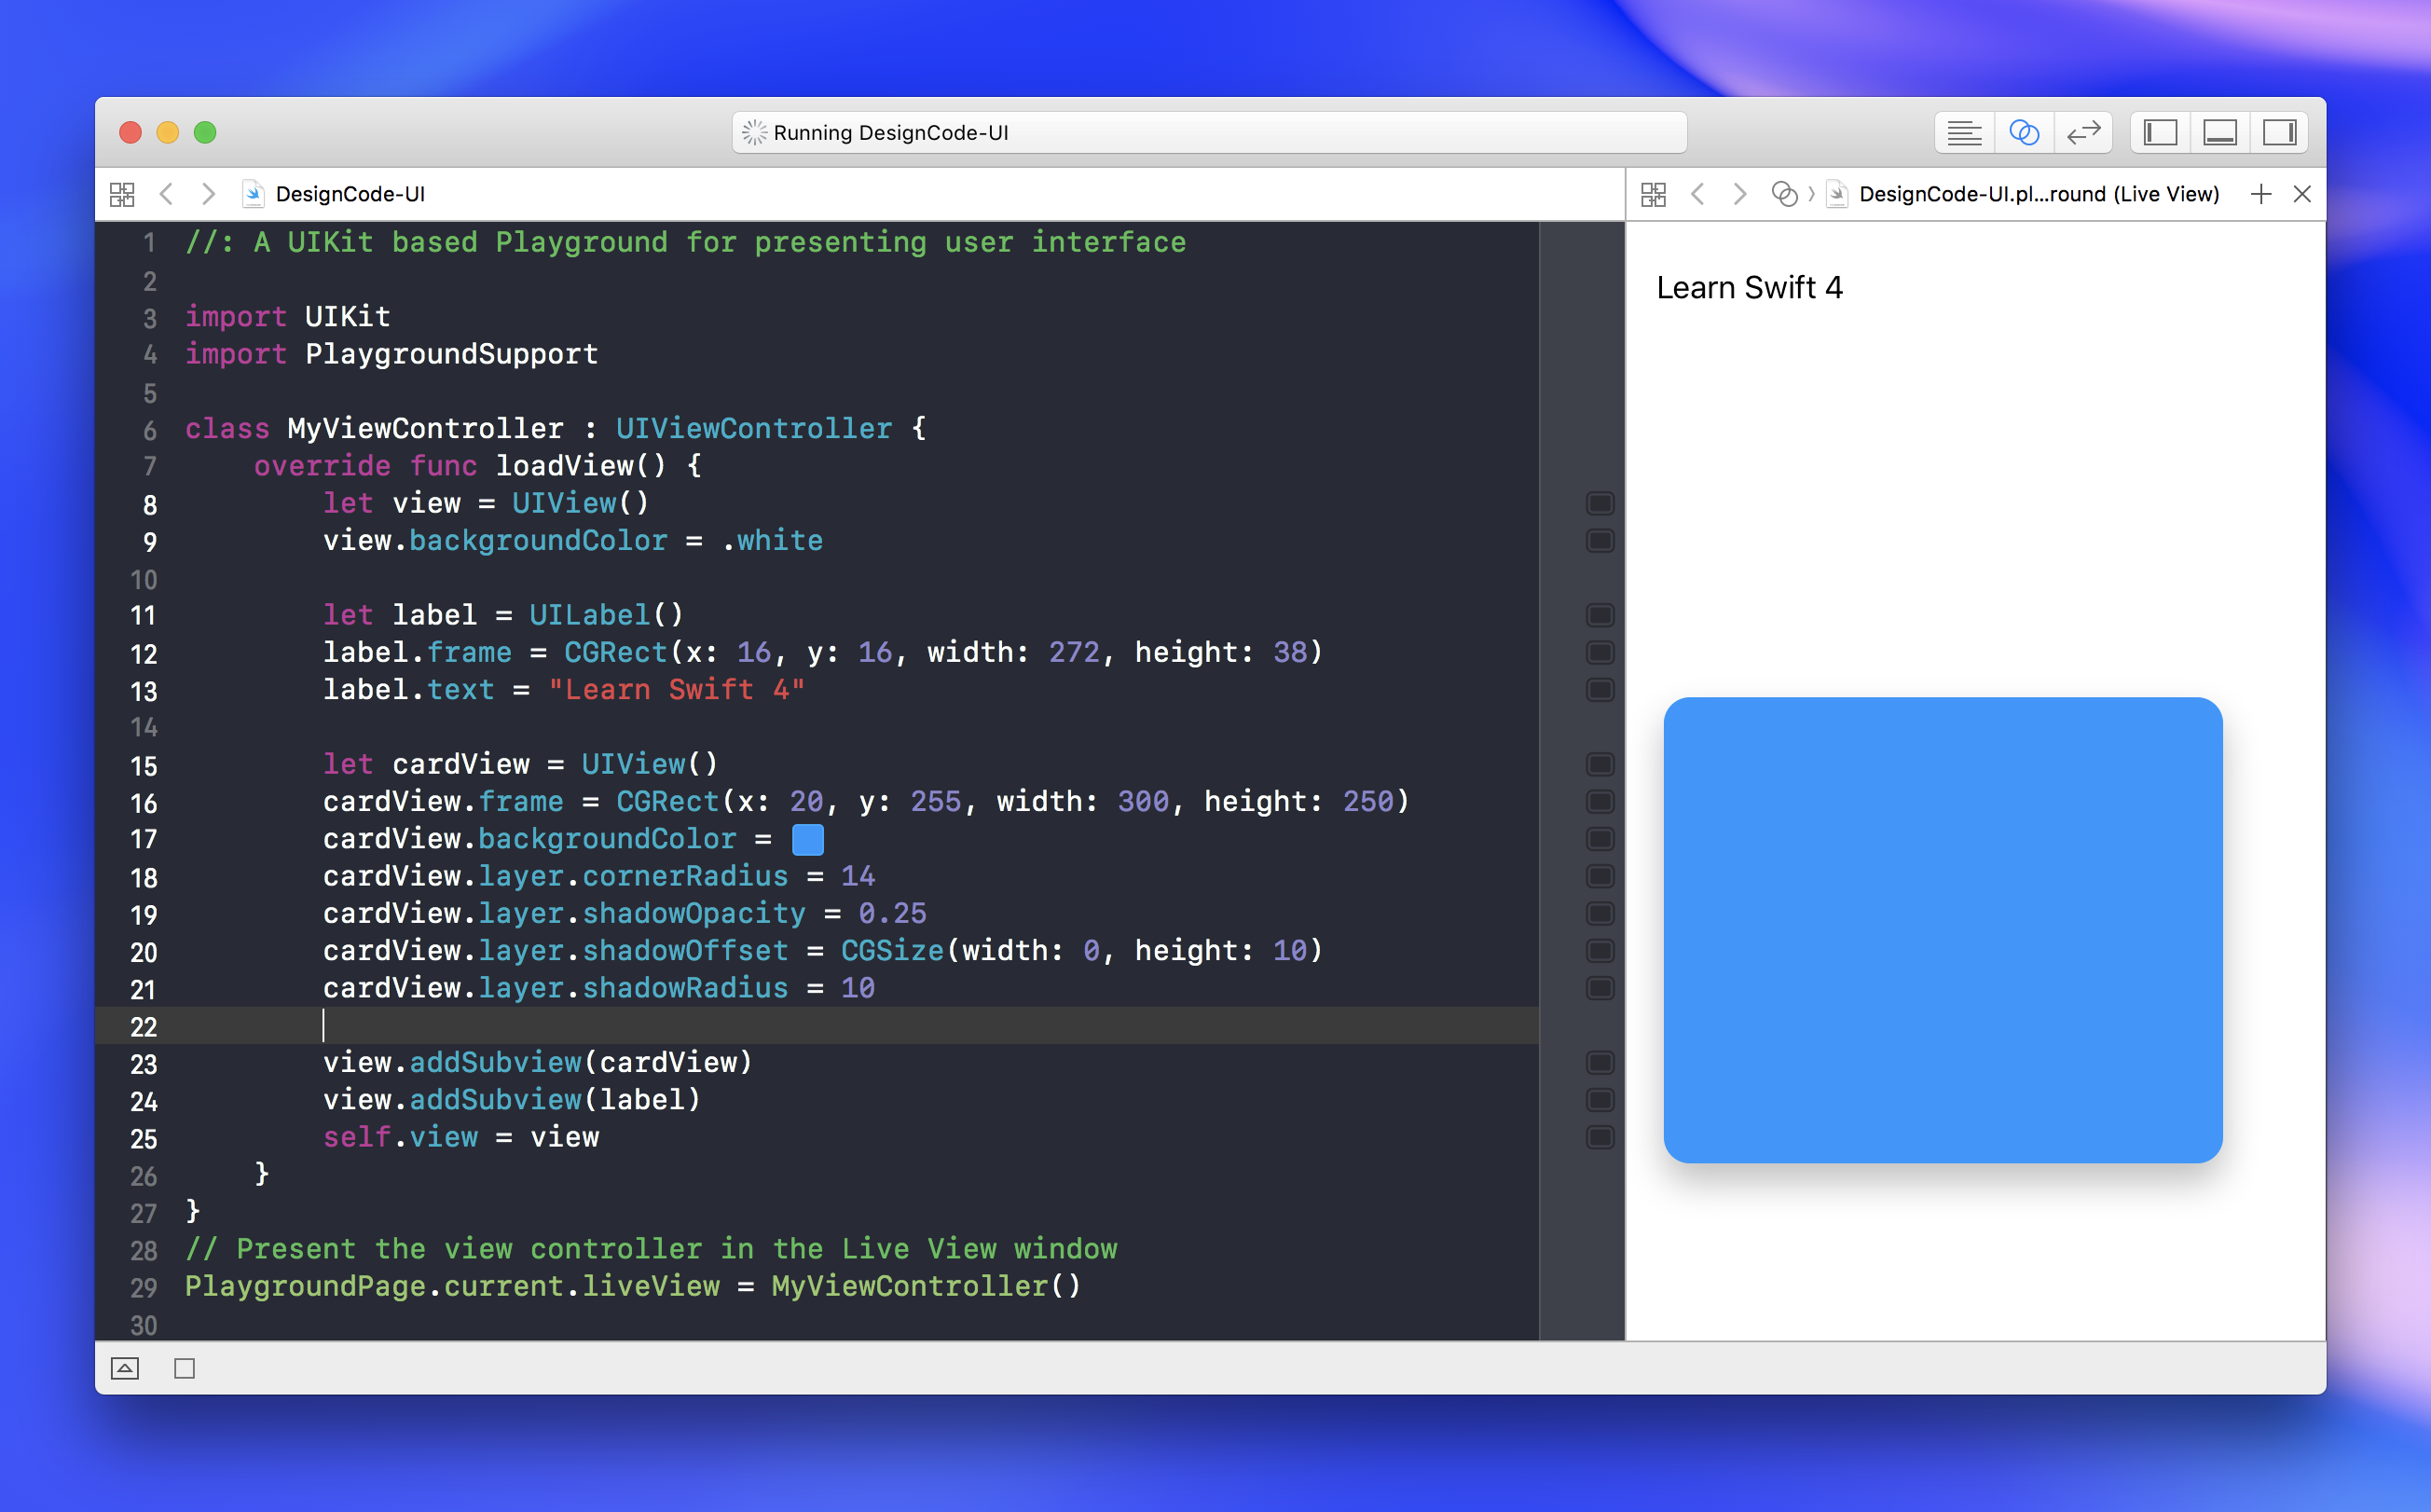The width and height of the screenshot is (2431, 1512).
Task: Click UIViewController on line 6
Action: coord(754,429)
